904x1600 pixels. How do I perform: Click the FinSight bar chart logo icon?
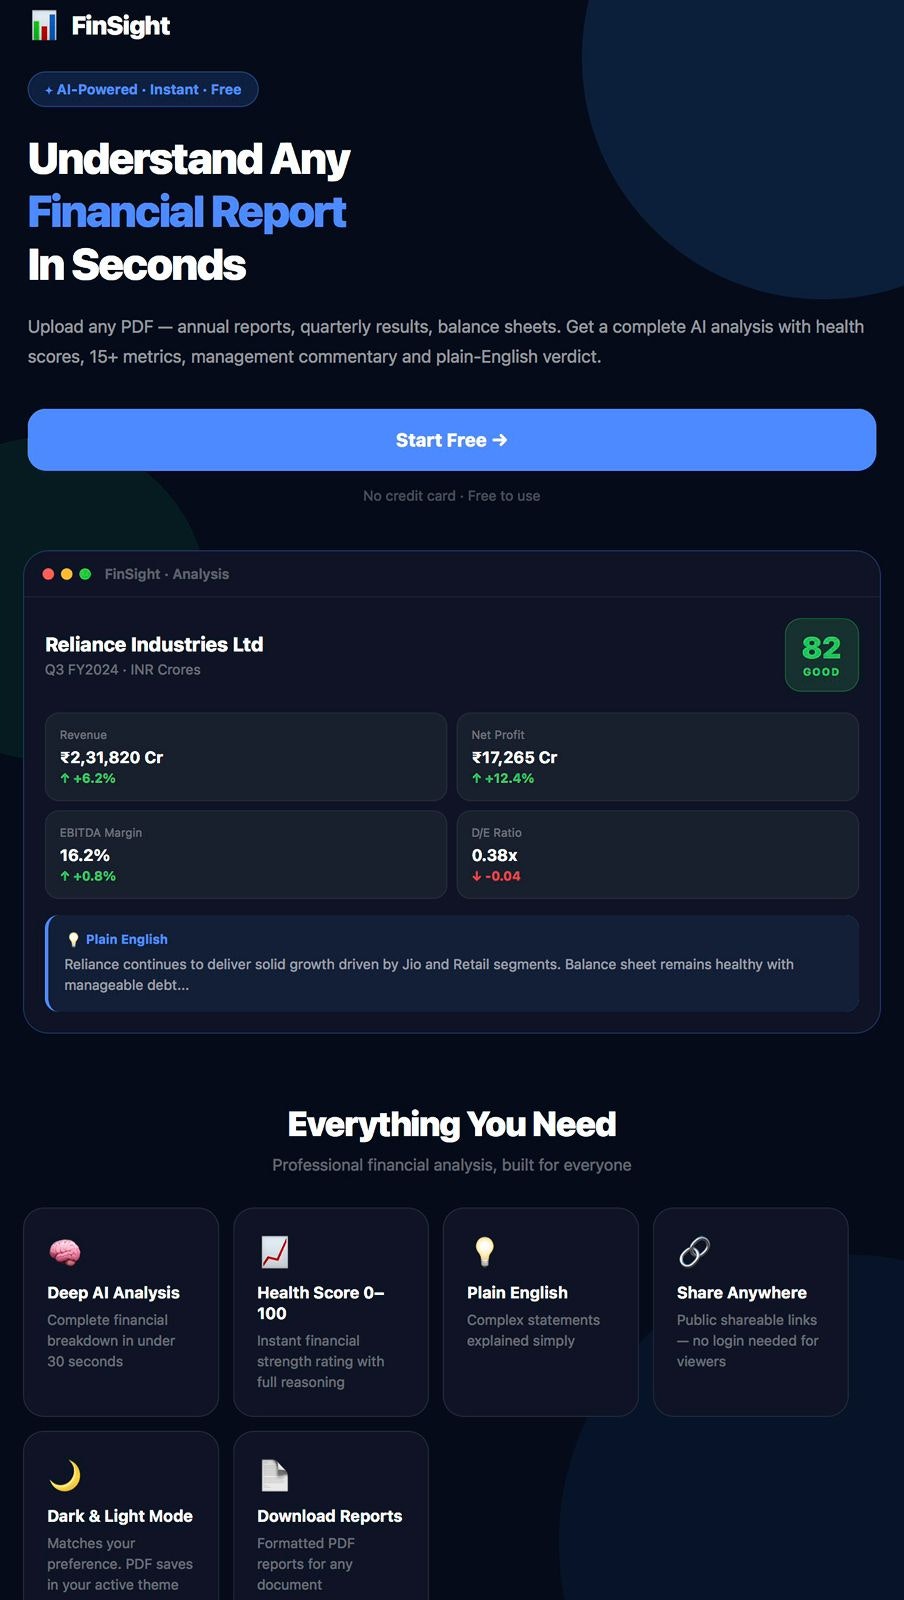tap(44, 26)
